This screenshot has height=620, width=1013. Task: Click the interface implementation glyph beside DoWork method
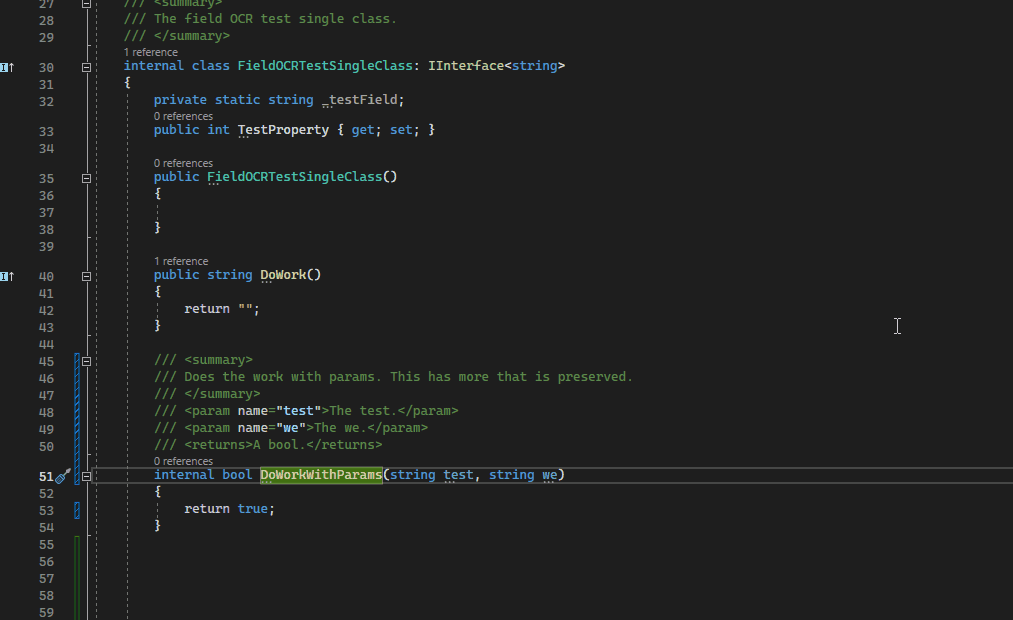pos(6,275)
